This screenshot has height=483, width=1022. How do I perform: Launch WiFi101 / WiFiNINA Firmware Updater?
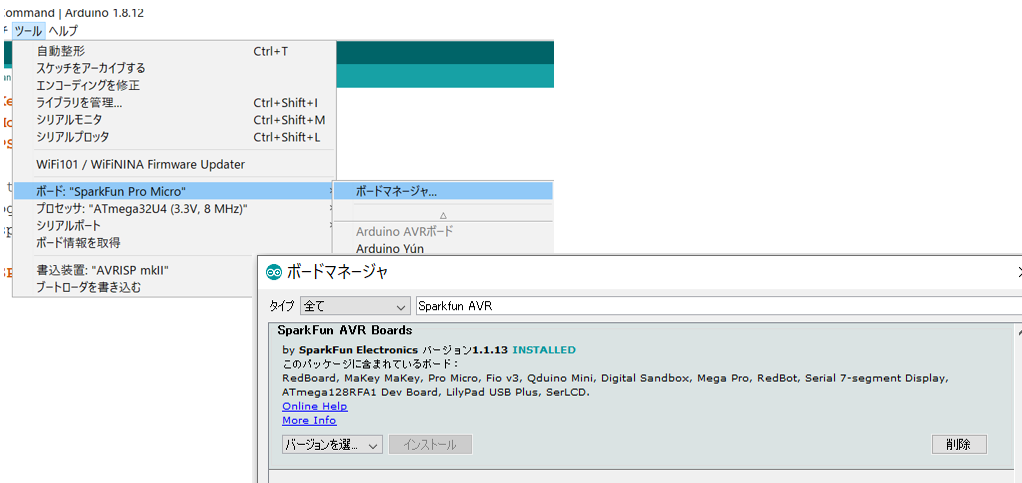[174, 164]
